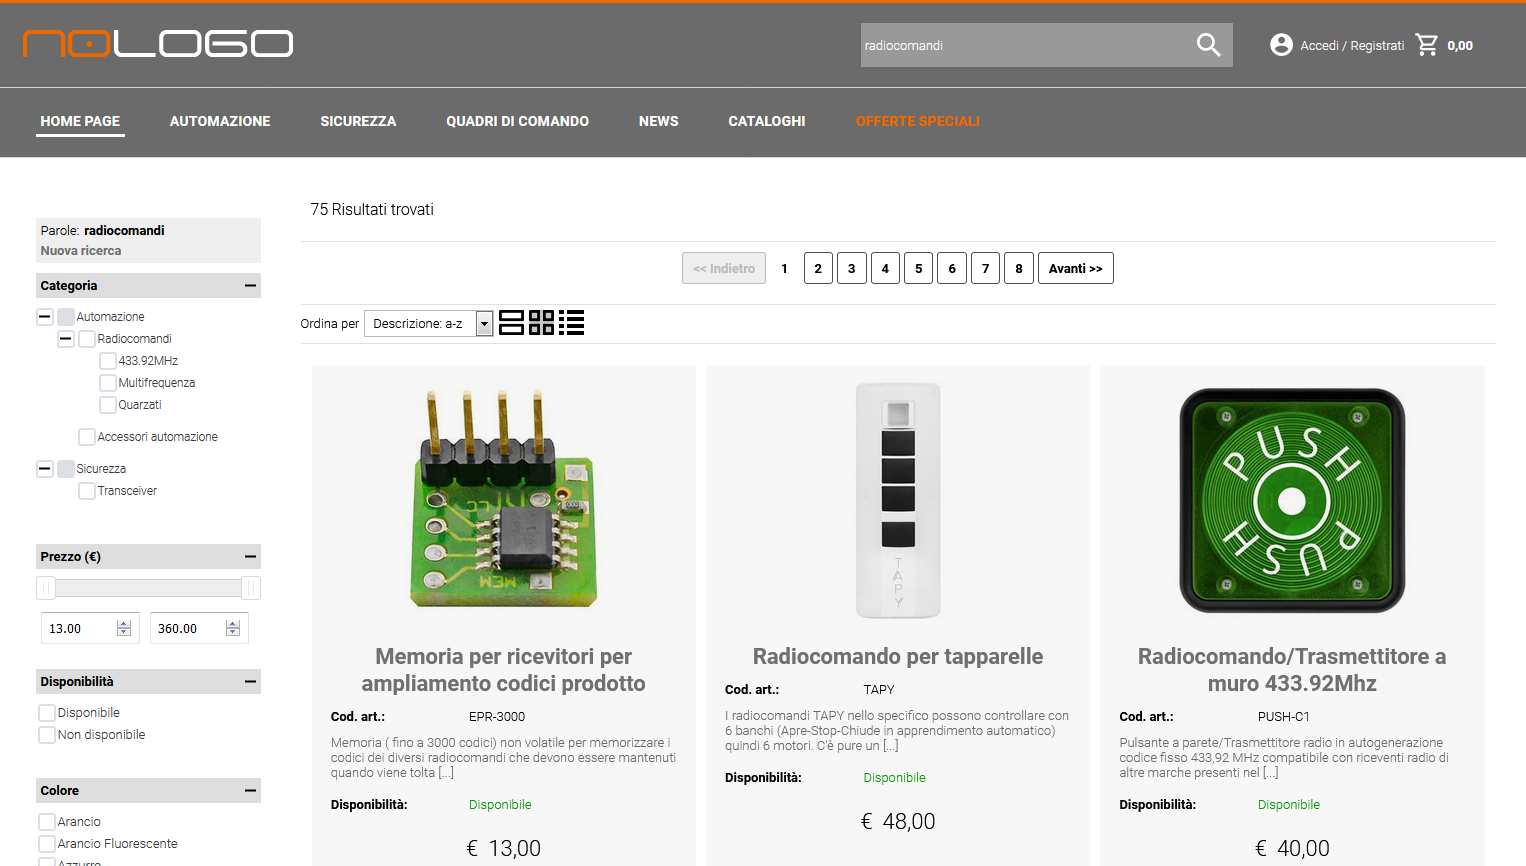Open the shopping cart icon
This screenshot has height=866, width=1526.
coord(1427,45)
